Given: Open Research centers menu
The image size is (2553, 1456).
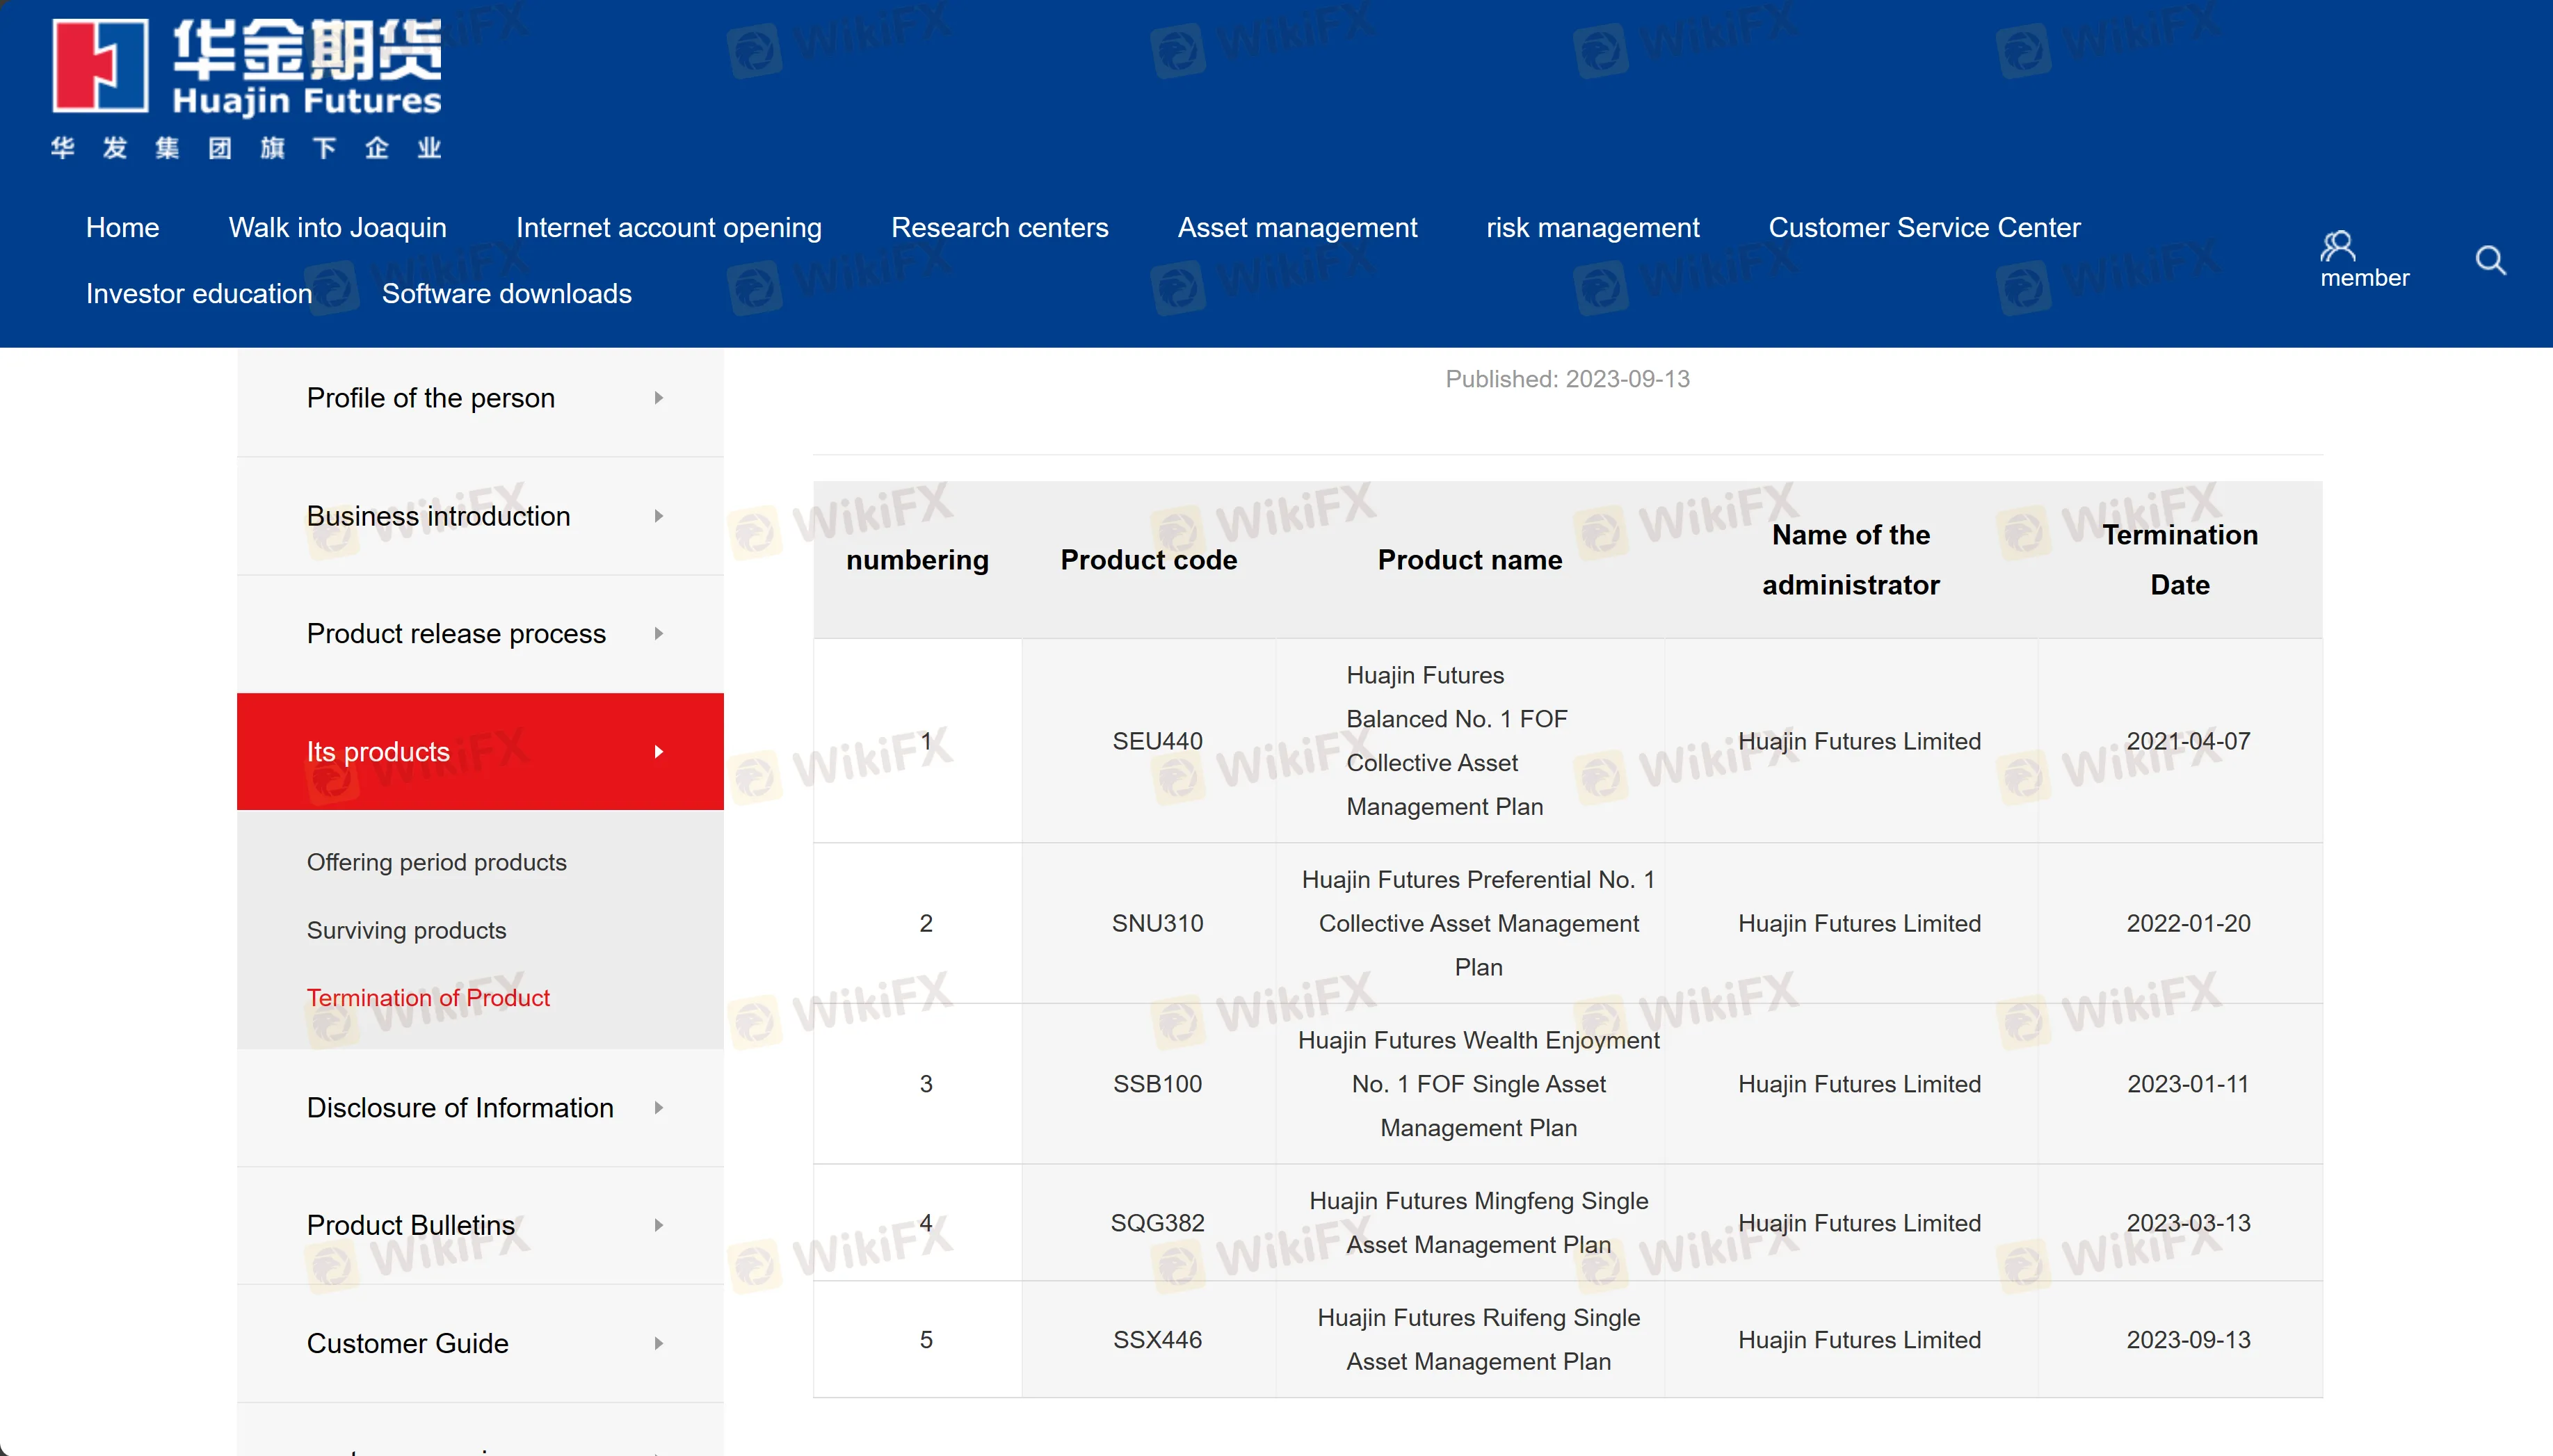Looking at the screenshot, I should click(x=999, y=228).
